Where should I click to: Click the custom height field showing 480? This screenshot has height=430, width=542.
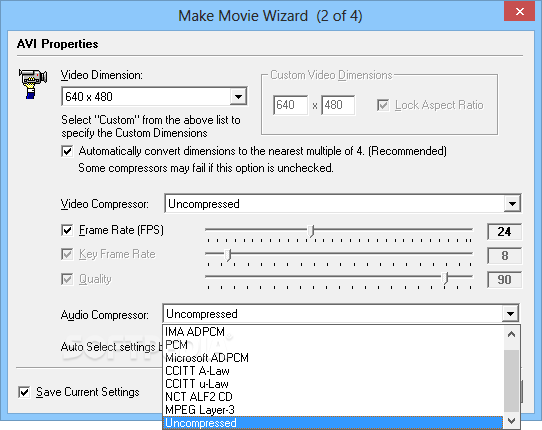point(338,105)
